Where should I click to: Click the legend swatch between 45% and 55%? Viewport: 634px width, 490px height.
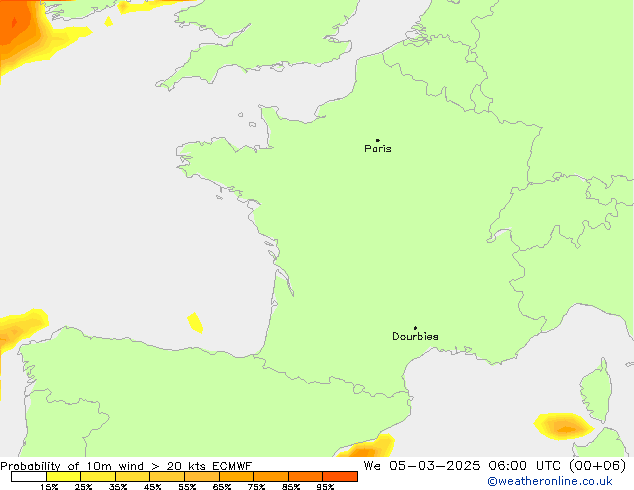pyautogui.click(x=167, y=477)
